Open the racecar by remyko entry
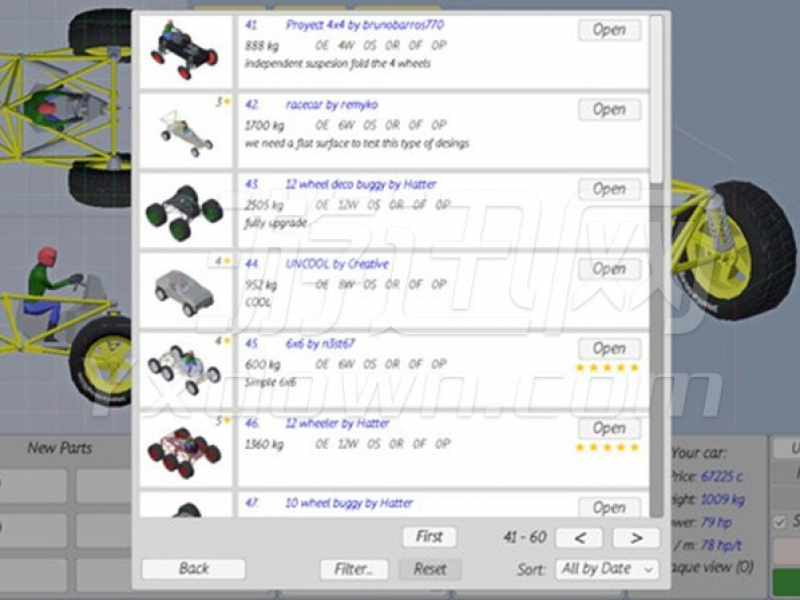 click(609, 110)
